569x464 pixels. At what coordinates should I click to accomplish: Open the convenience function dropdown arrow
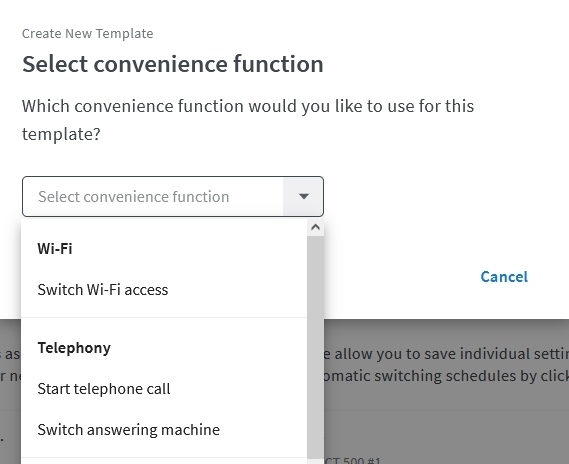coord(303,197)
